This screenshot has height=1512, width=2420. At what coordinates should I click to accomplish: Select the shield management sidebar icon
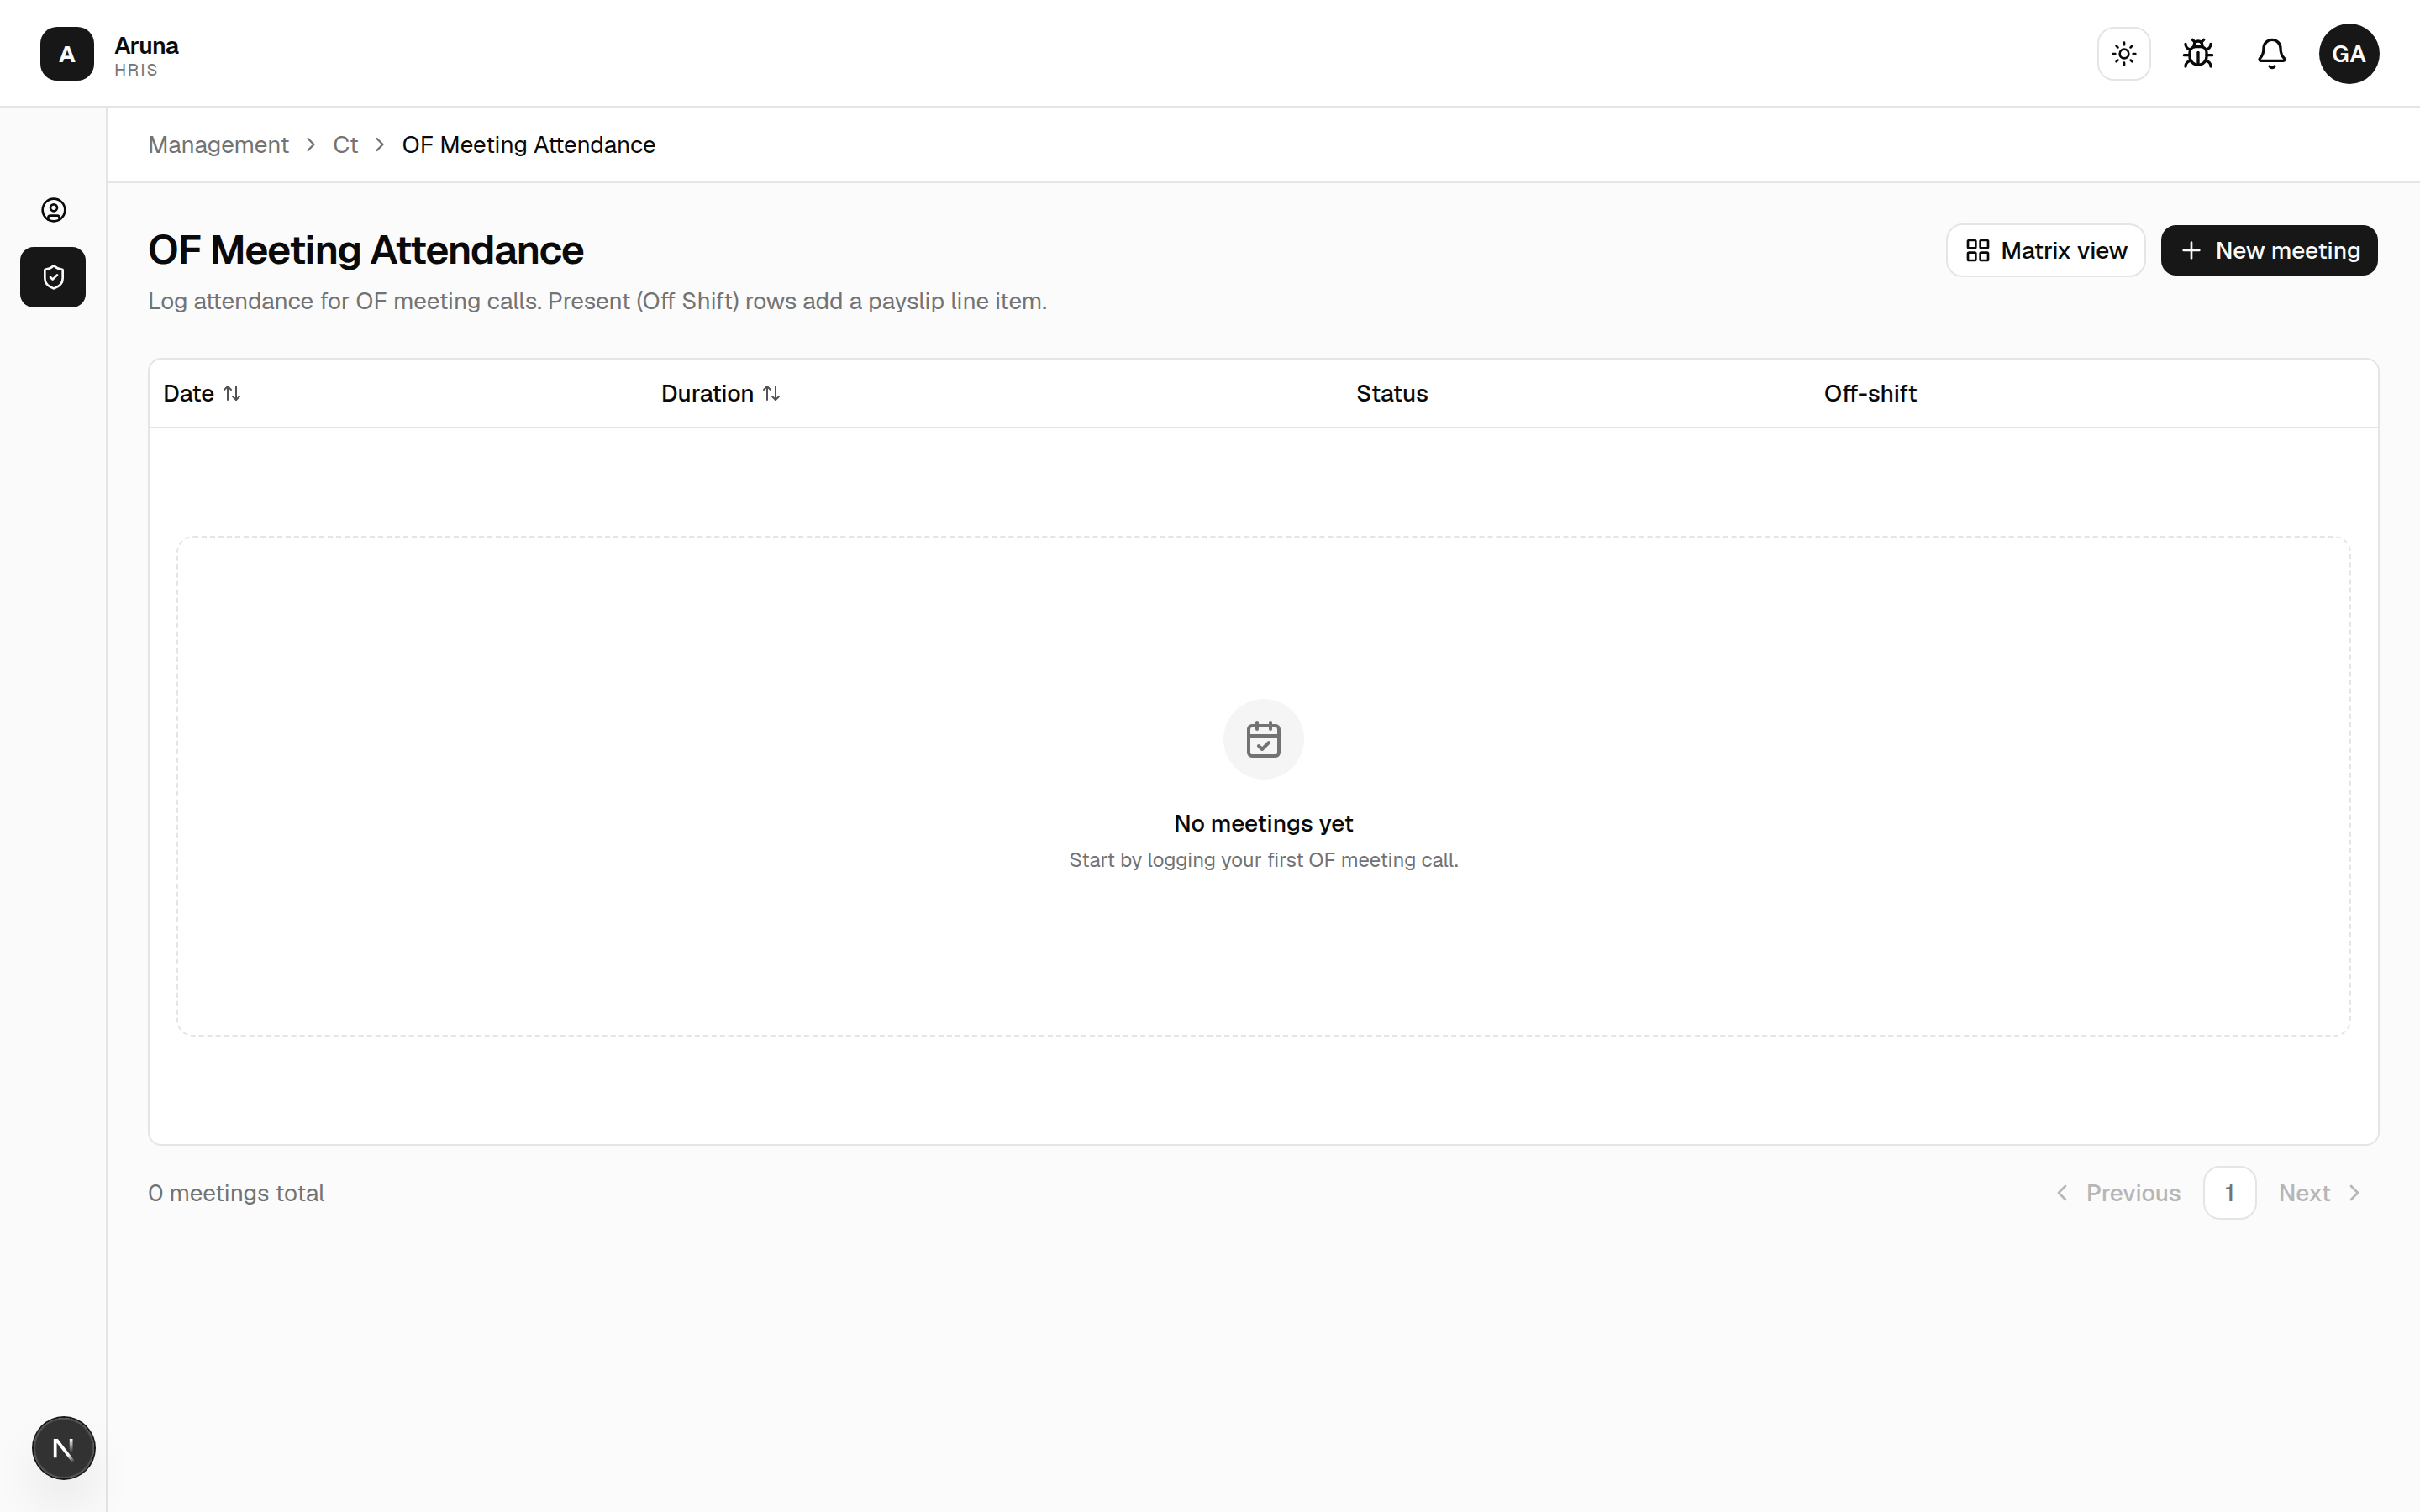click(53, 277)
